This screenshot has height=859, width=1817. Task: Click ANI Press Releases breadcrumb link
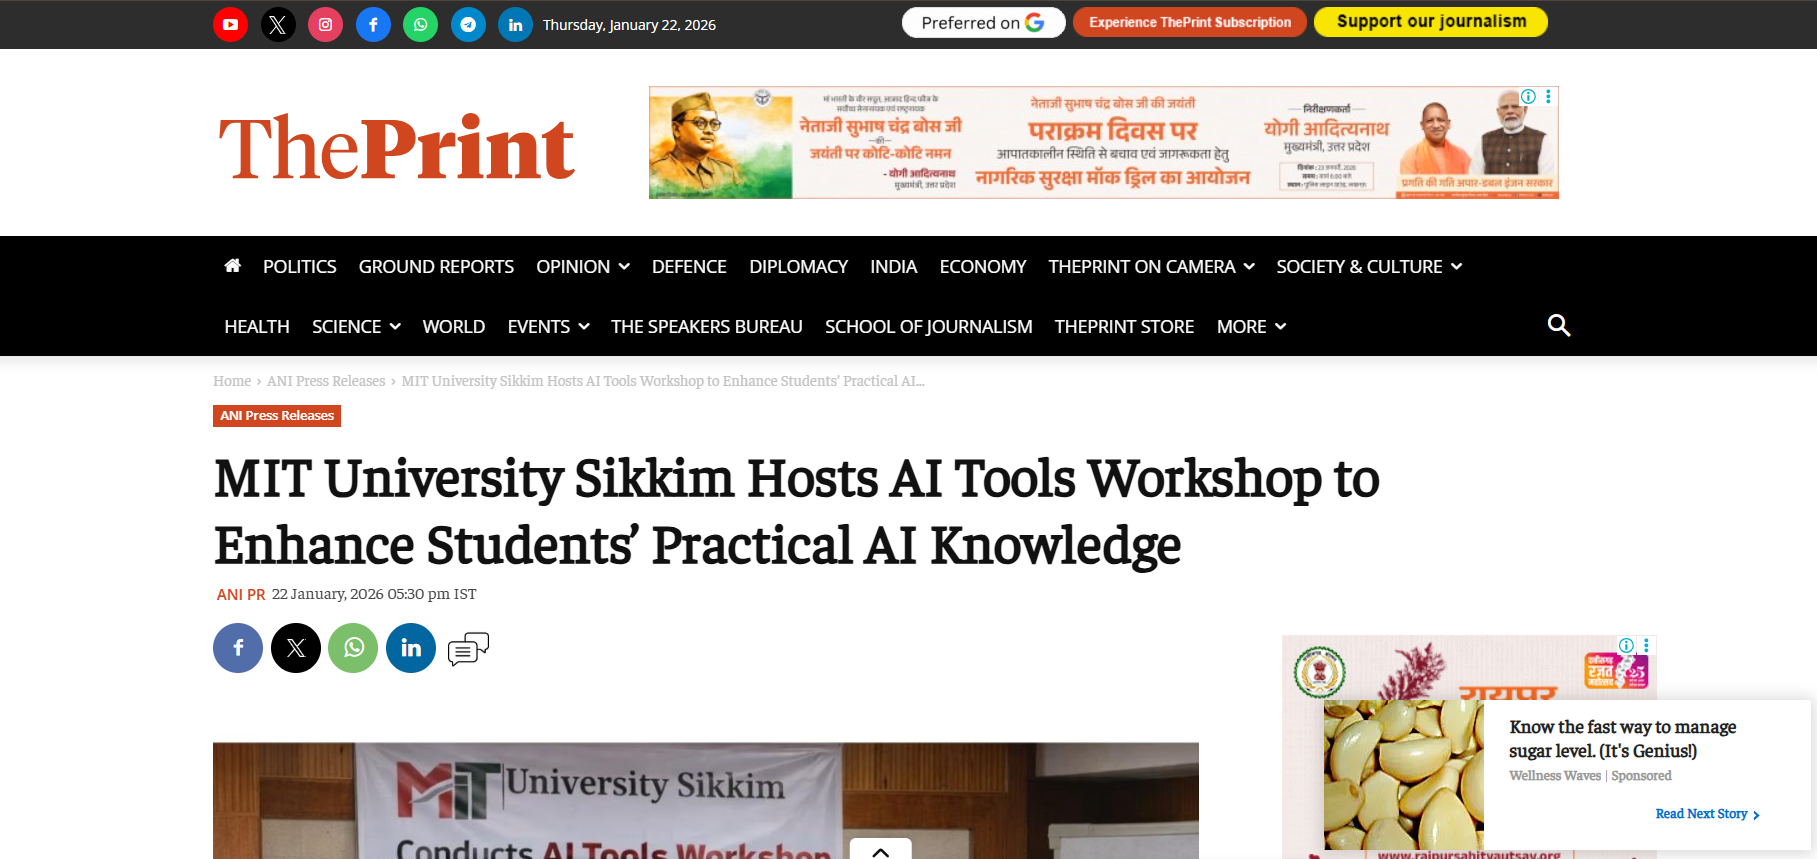tap(326, 381)
